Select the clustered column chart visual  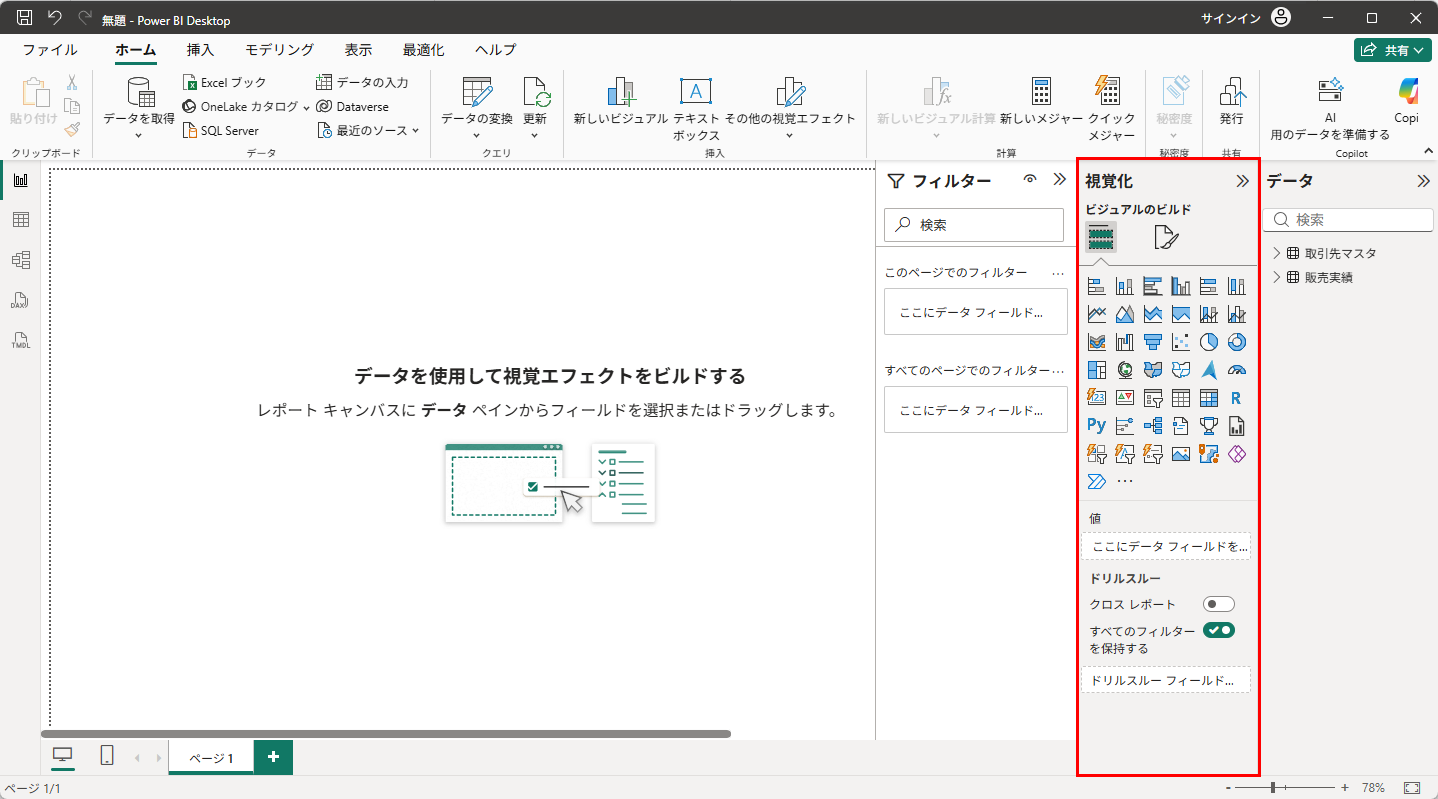click(x=1181, y=286)
